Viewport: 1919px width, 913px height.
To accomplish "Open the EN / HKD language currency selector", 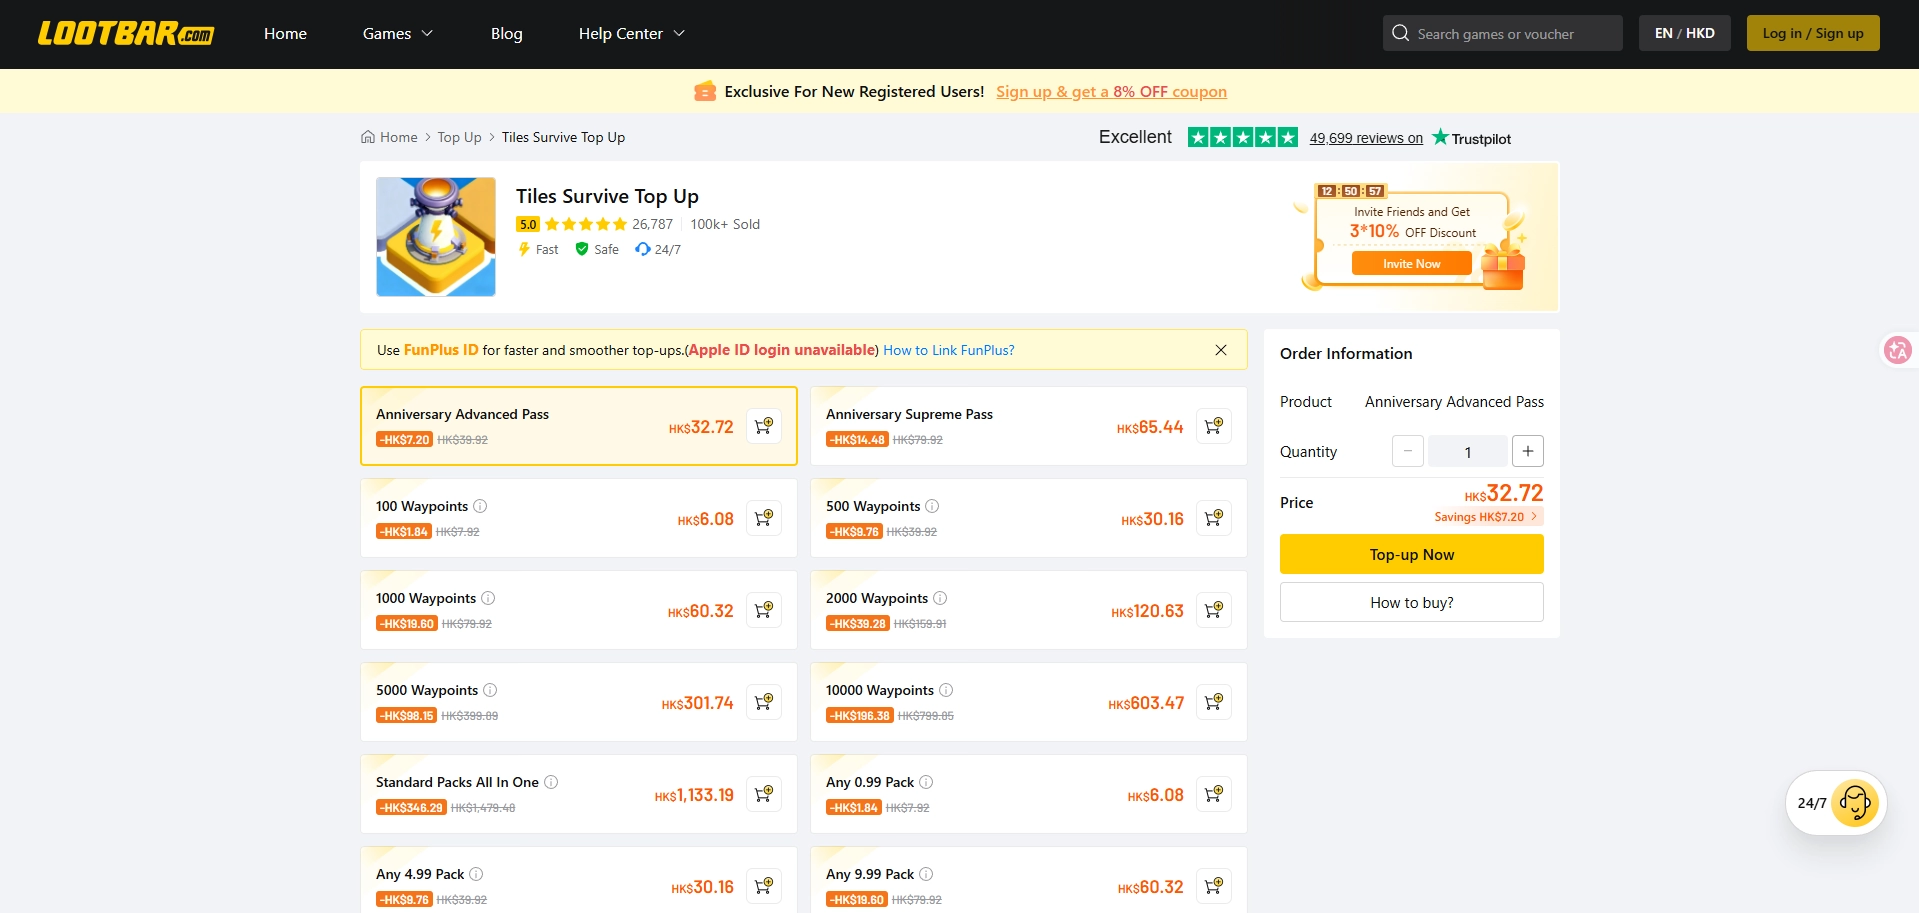I will (1685, 33).
